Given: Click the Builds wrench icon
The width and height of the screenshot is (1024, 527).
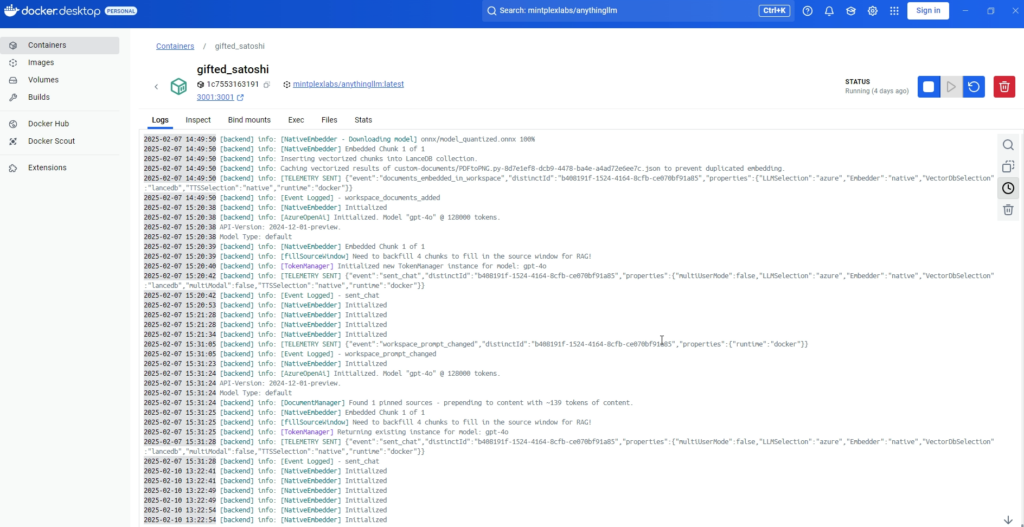Looking at the screenshot, I should point(13,97).
